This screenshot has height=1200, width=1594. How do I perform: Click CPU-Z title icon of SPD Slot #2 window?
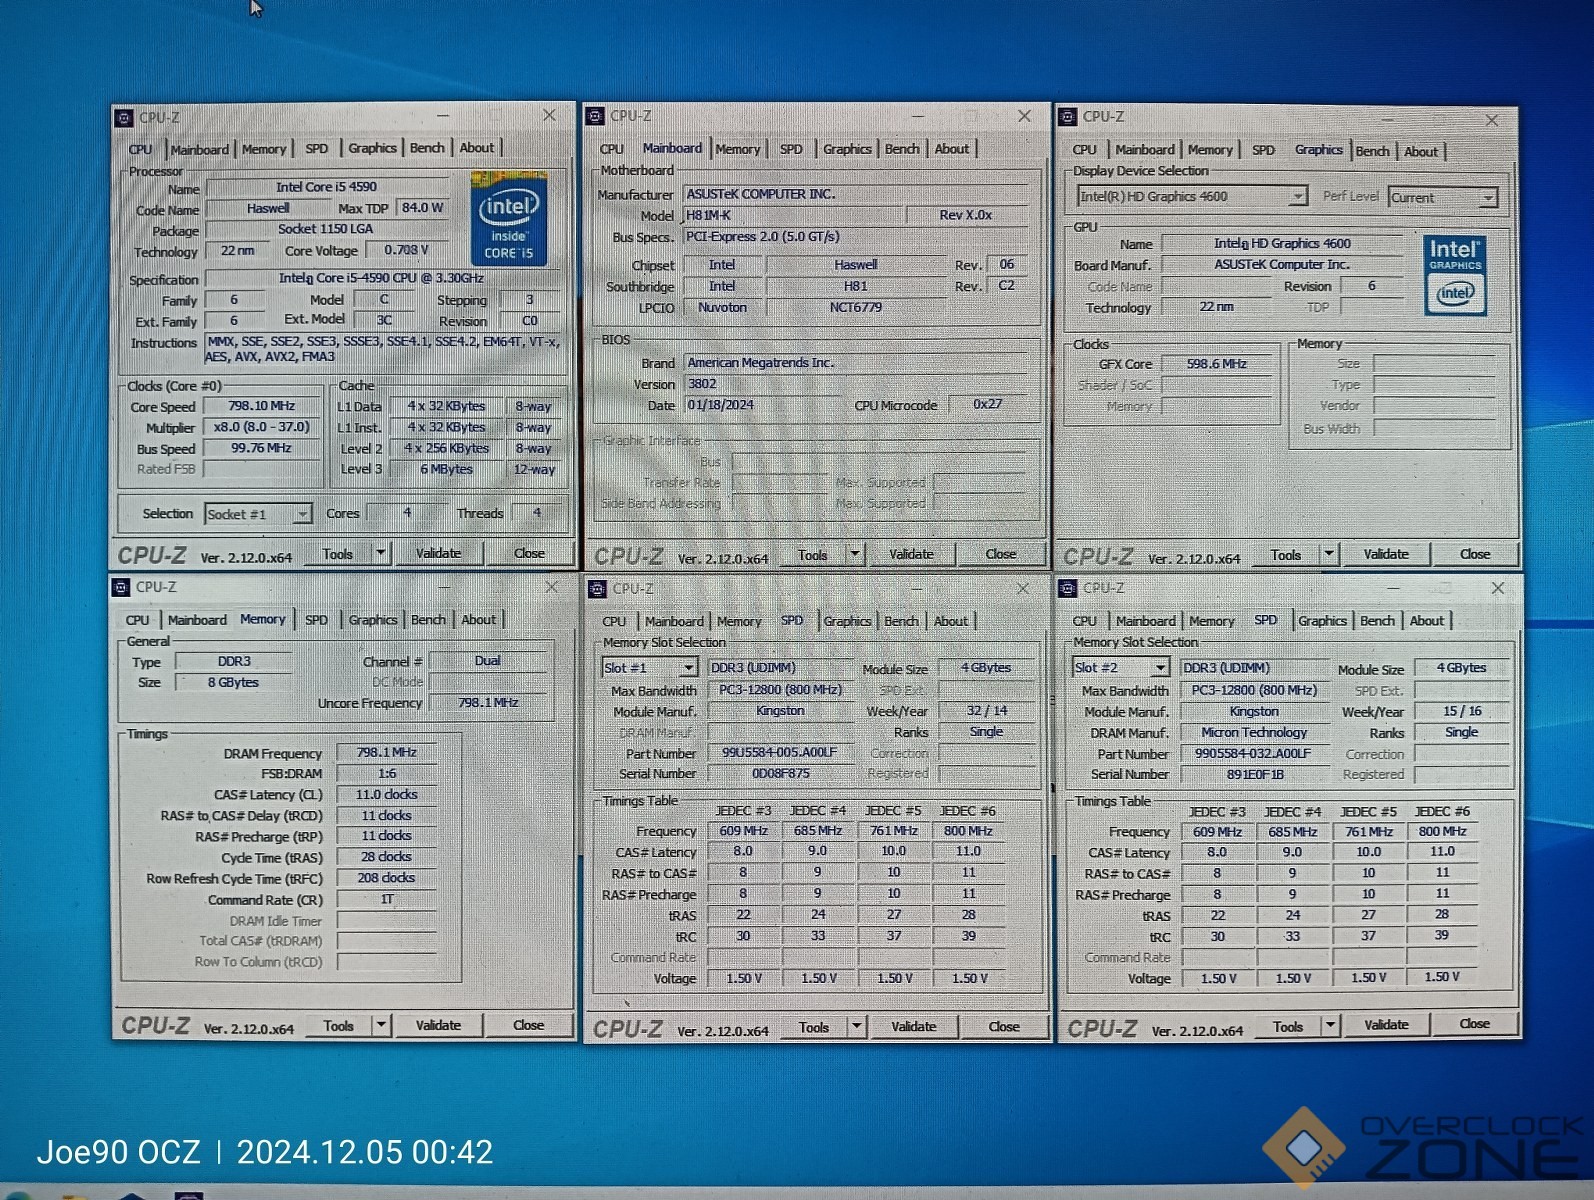pyautogui.click(x=1068, y=588)
